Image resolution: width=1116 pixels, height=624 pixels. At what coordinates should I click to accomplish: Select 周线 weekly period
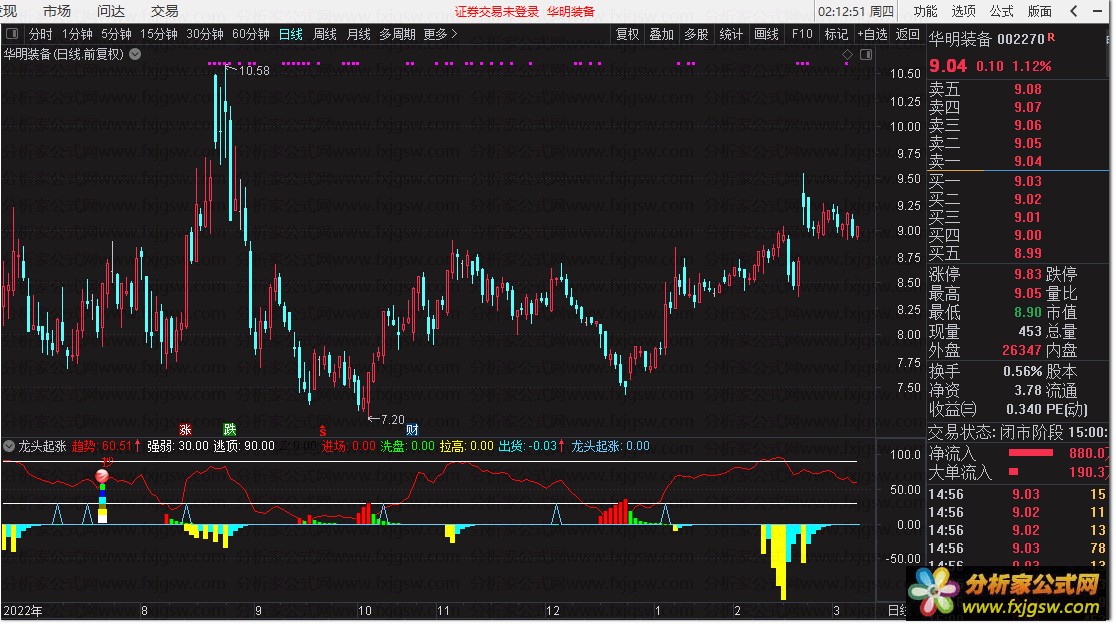tap(325, 33)
